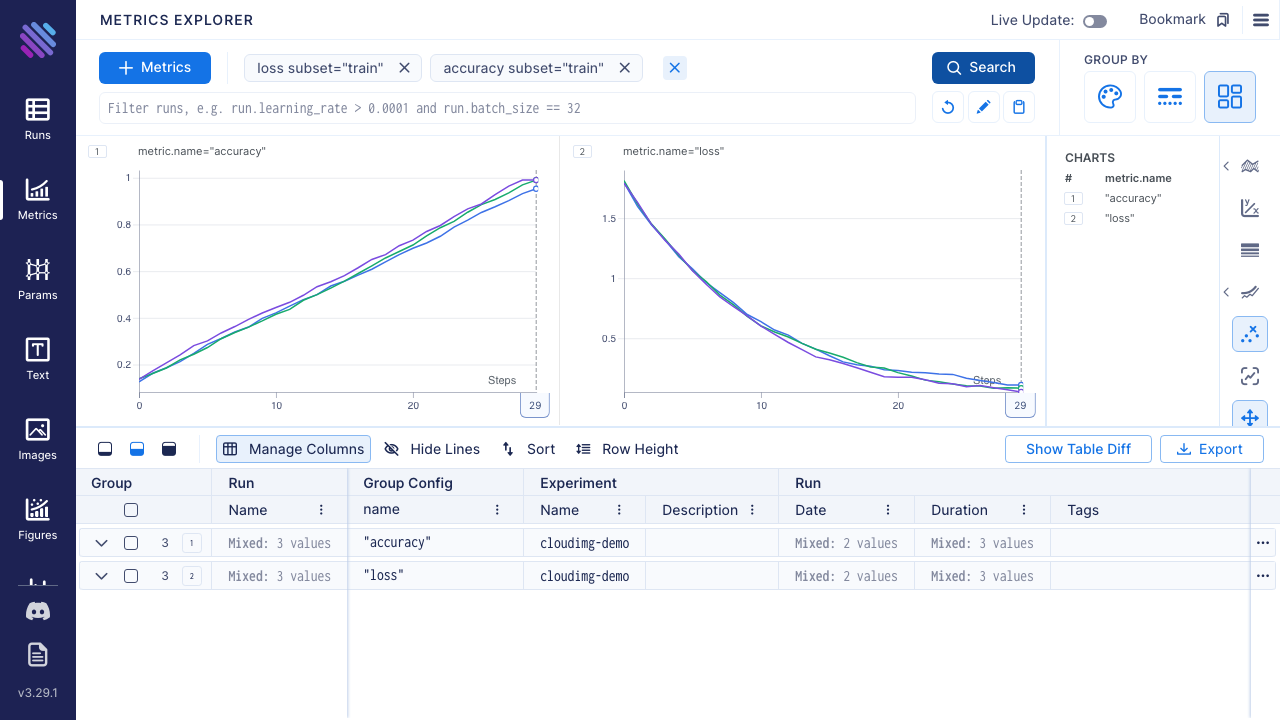This screenshot has height=720, width=1280.
Task: Open actions menu for "loss" row
Action: [1263, 576]
